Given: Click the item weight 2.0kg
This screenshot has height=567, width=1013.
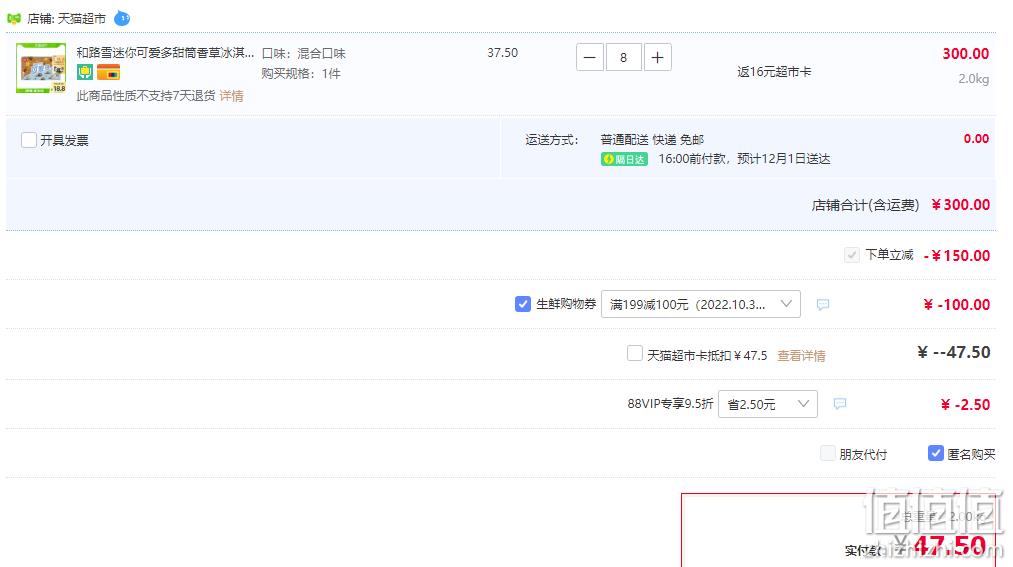Looking at the screenshot, I should click(x=974, y=79).
